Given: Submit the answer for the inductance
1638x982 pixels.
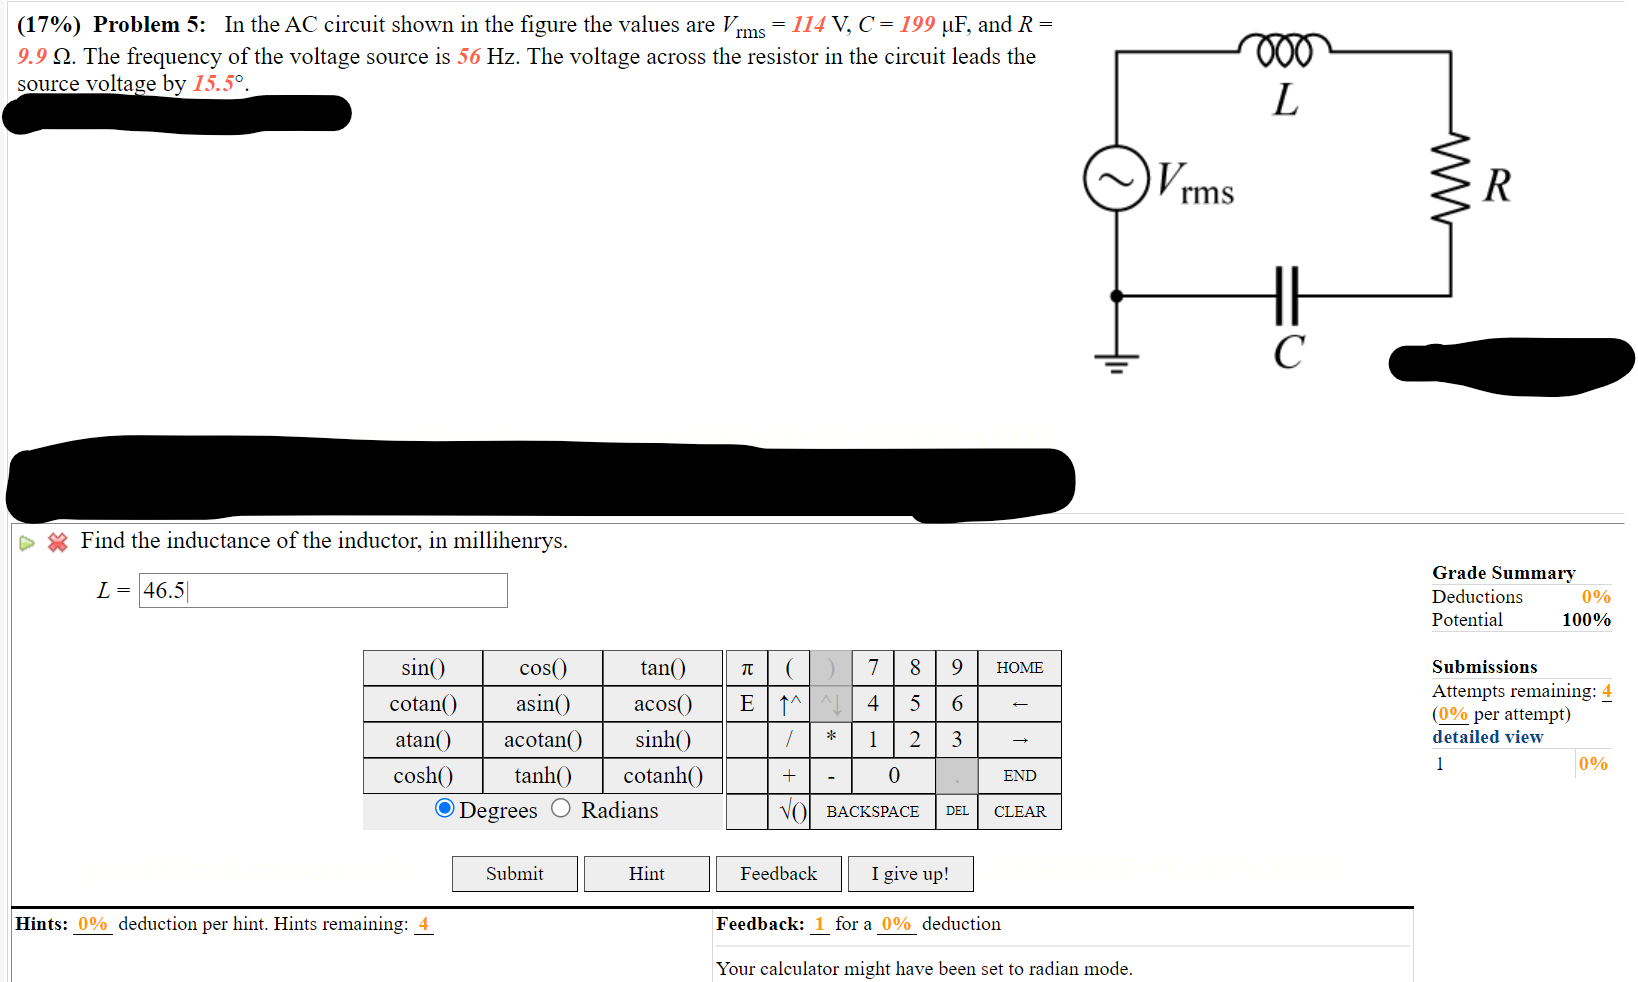Looking at the screenshot, I should [x=514, y=873].
